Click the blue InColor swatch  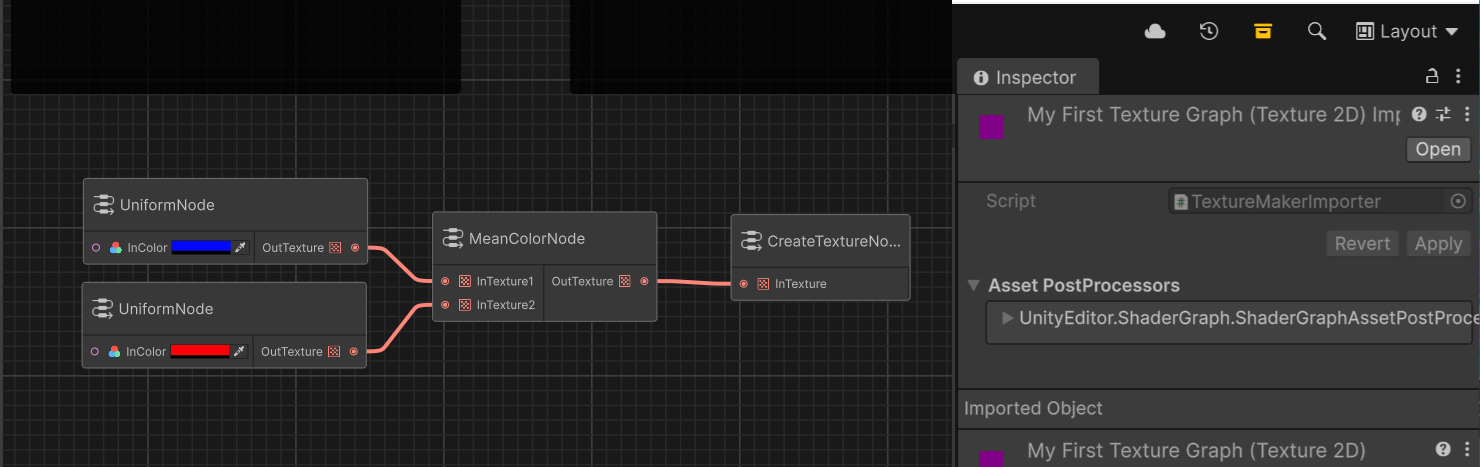pyautogui.click(x=201, y=247)
